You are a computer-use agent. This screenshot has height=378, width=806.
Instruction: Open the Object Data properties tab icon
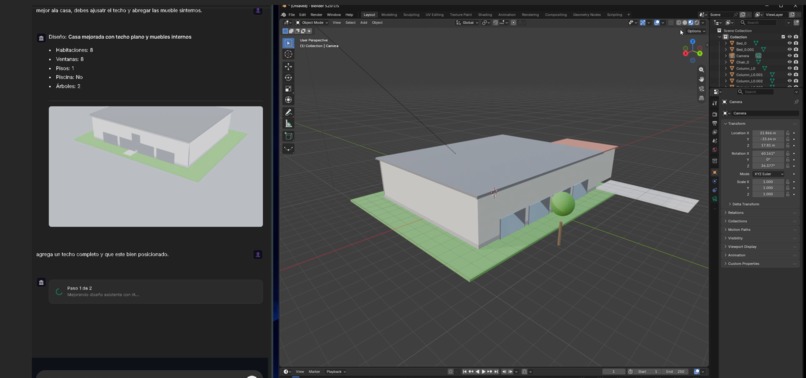point(715,199)
